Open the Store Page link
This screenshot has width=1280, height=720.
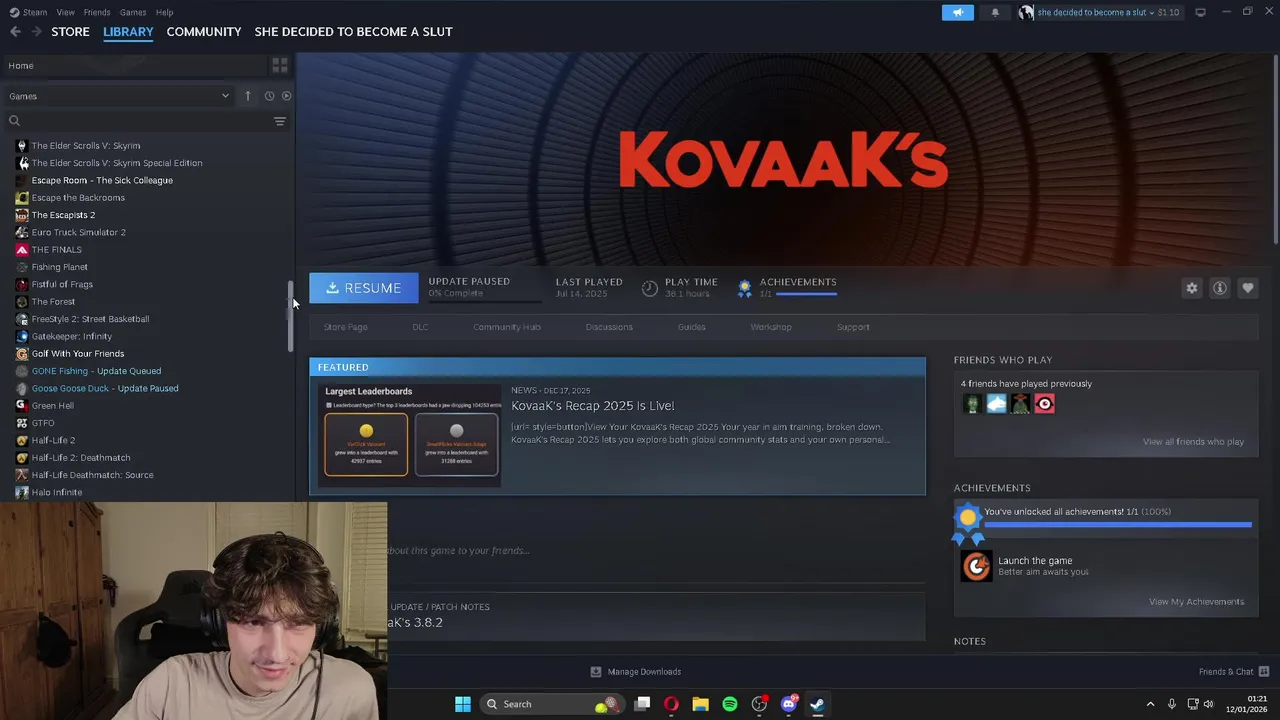click(x=345, y=327)
